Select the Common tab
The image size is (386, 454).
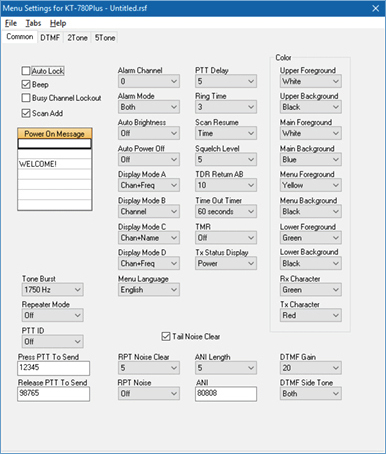[x=20, y=37]
